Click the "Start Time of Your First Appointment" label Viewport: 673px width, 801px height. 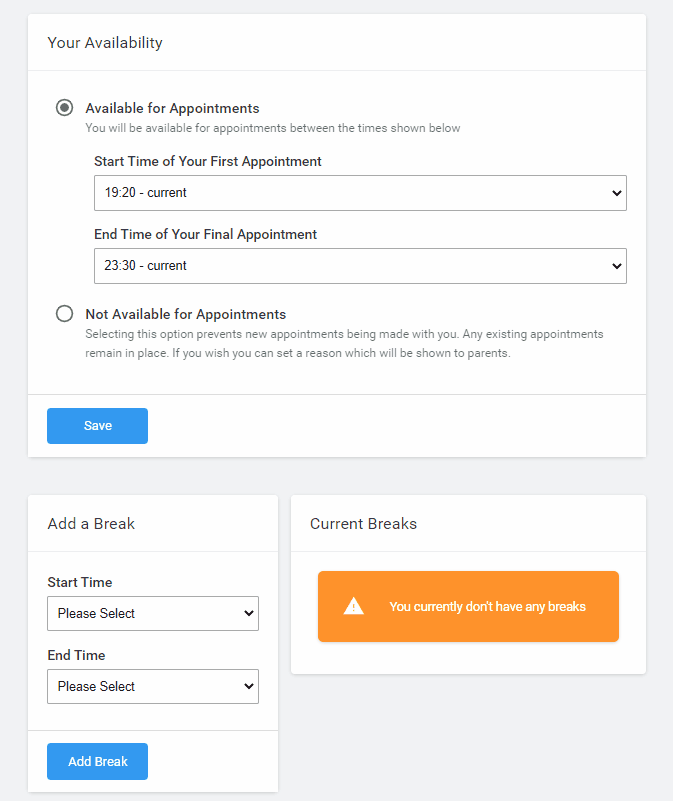(208, 161)
